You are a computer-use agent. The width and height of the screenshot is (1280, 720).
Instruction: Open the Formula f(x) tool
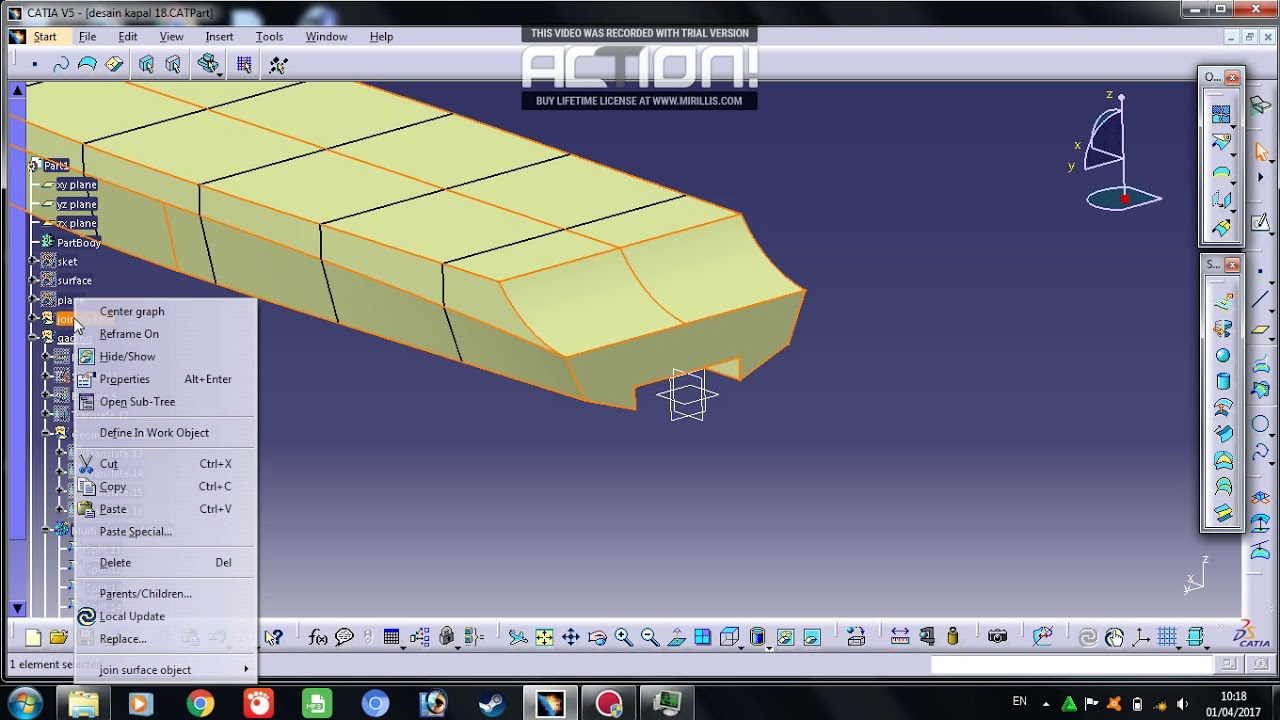pos(318,637)
